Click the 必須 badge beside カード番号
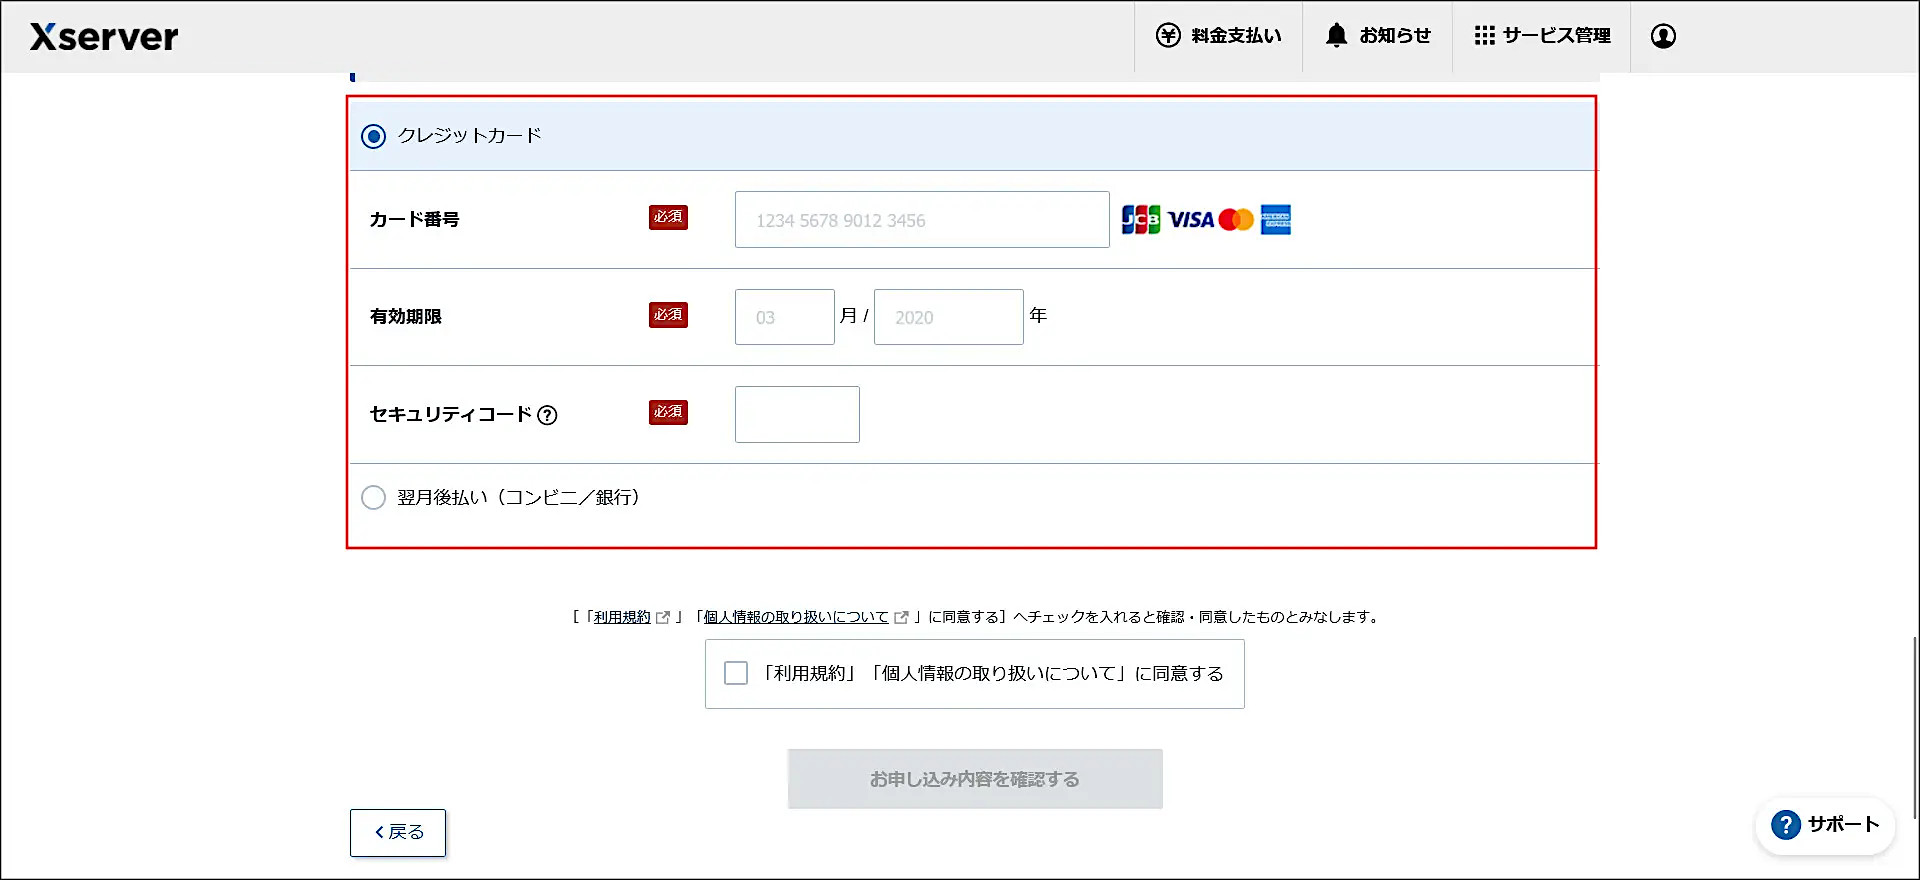This screenshot has height=880, width=1920. coord(668,217)
